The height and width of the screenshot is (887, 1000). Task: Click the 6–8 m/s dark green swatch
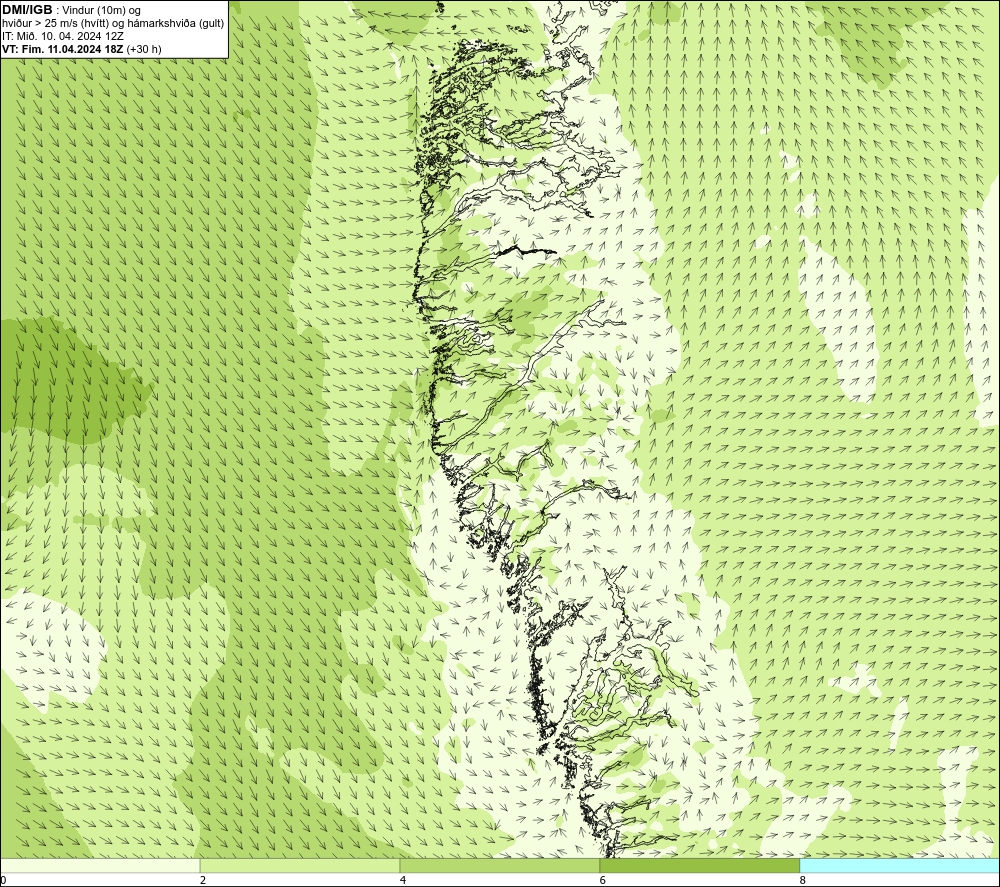[700, 865]
